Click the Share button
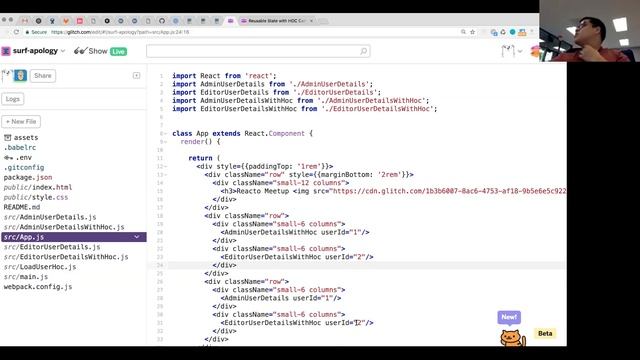The image size is (640, 360). [43, 76]
